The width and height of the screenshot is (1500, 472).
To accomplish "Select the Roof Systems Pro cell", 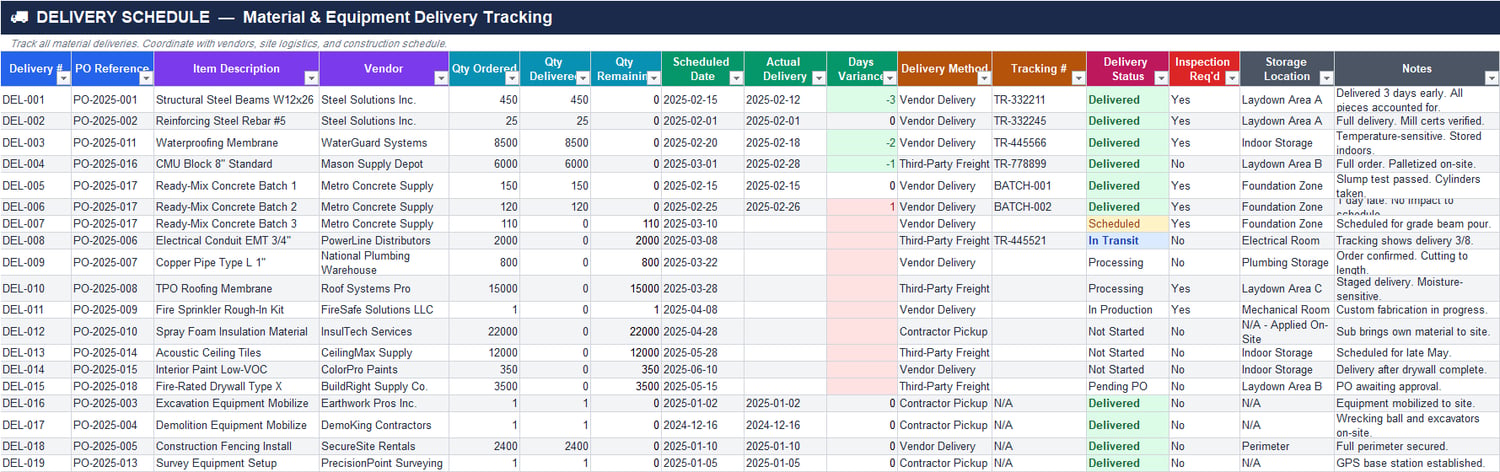I will [384, 289].
